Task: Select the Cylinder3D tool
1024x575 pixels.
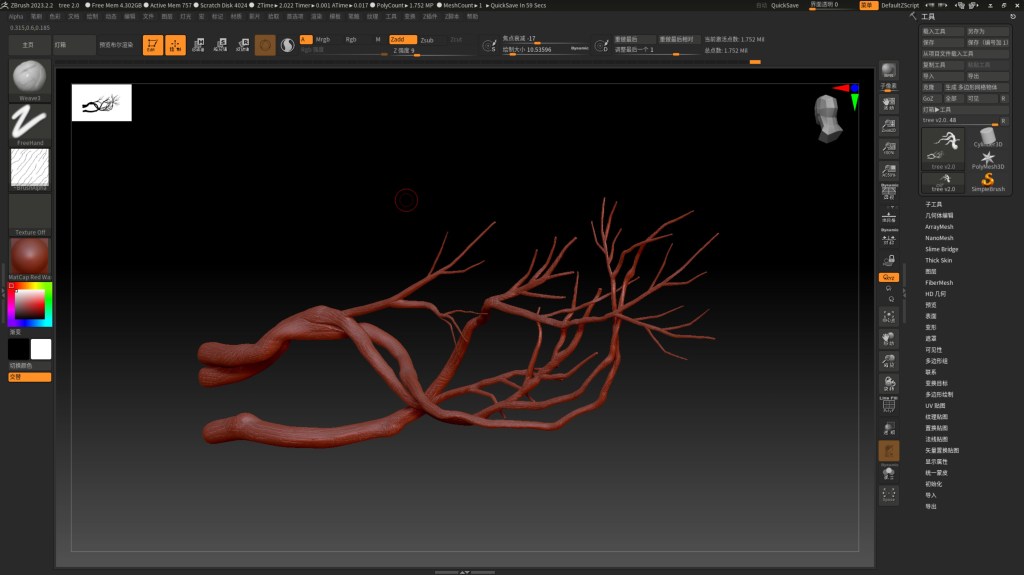Action: tap(988, 138)
